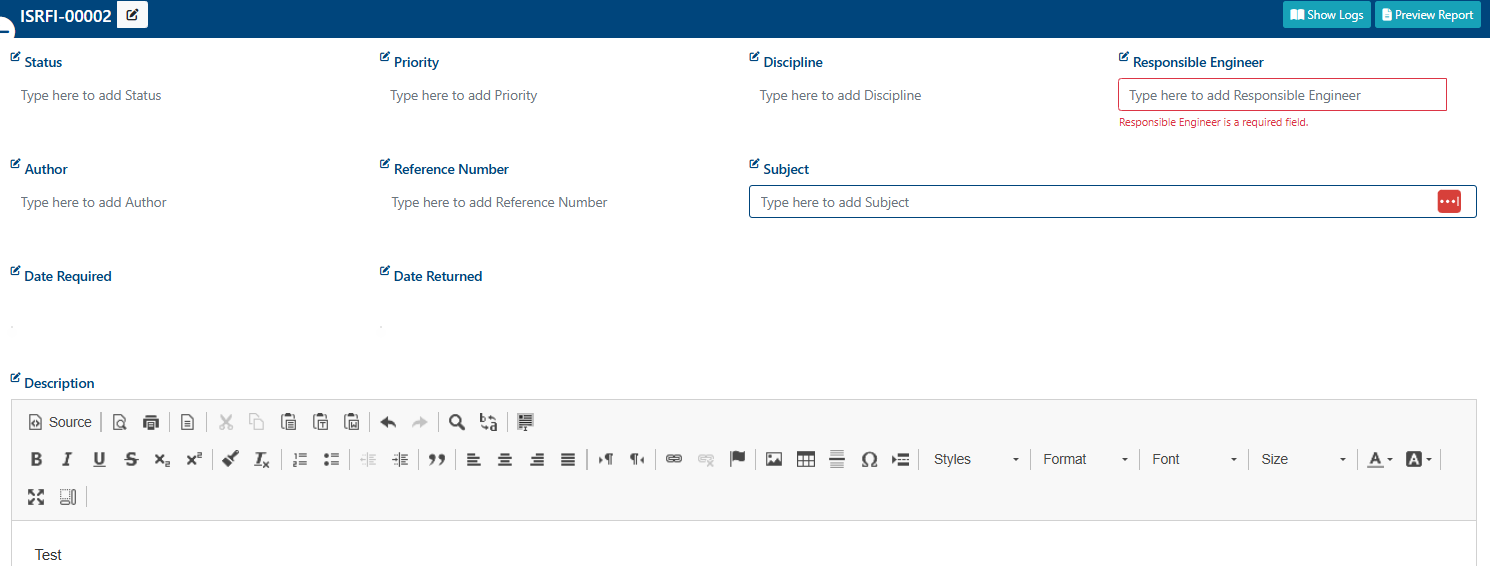This screenshot has width=1490, height=566.
Task: Click the Show Logs button
Action: (1327, 15)
